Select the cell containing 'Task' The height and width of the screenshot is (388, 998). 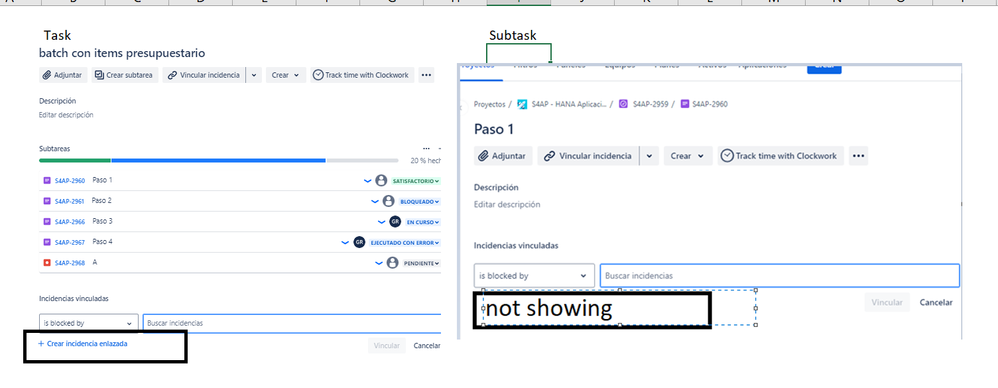click(57, 35)
